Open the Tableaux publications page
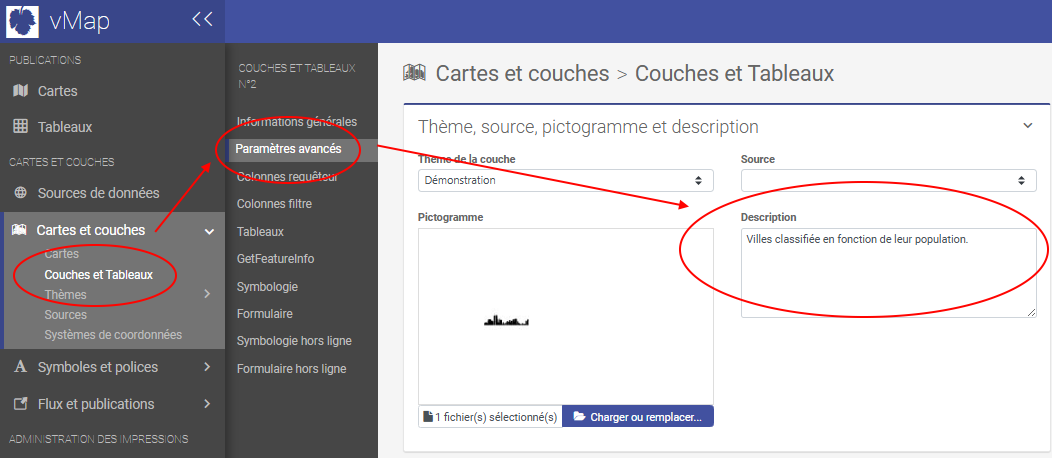This screenshot has width=1052, height=458. point(65,127)
